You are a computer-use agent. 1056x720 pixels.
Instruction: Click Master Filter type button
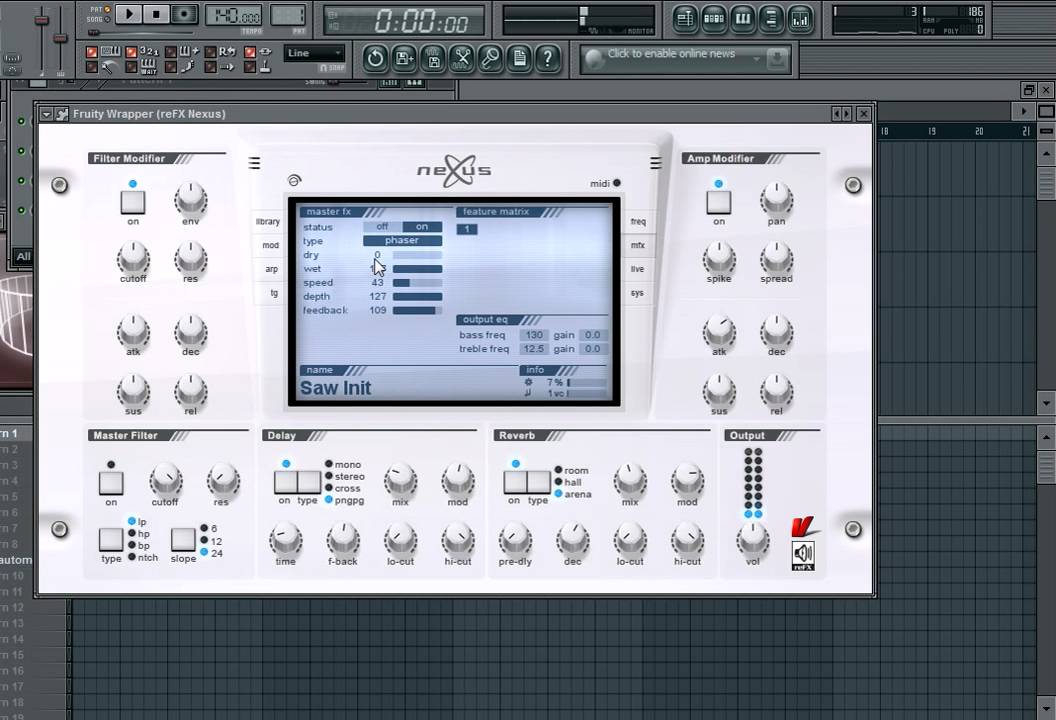(x=111, y=539)
